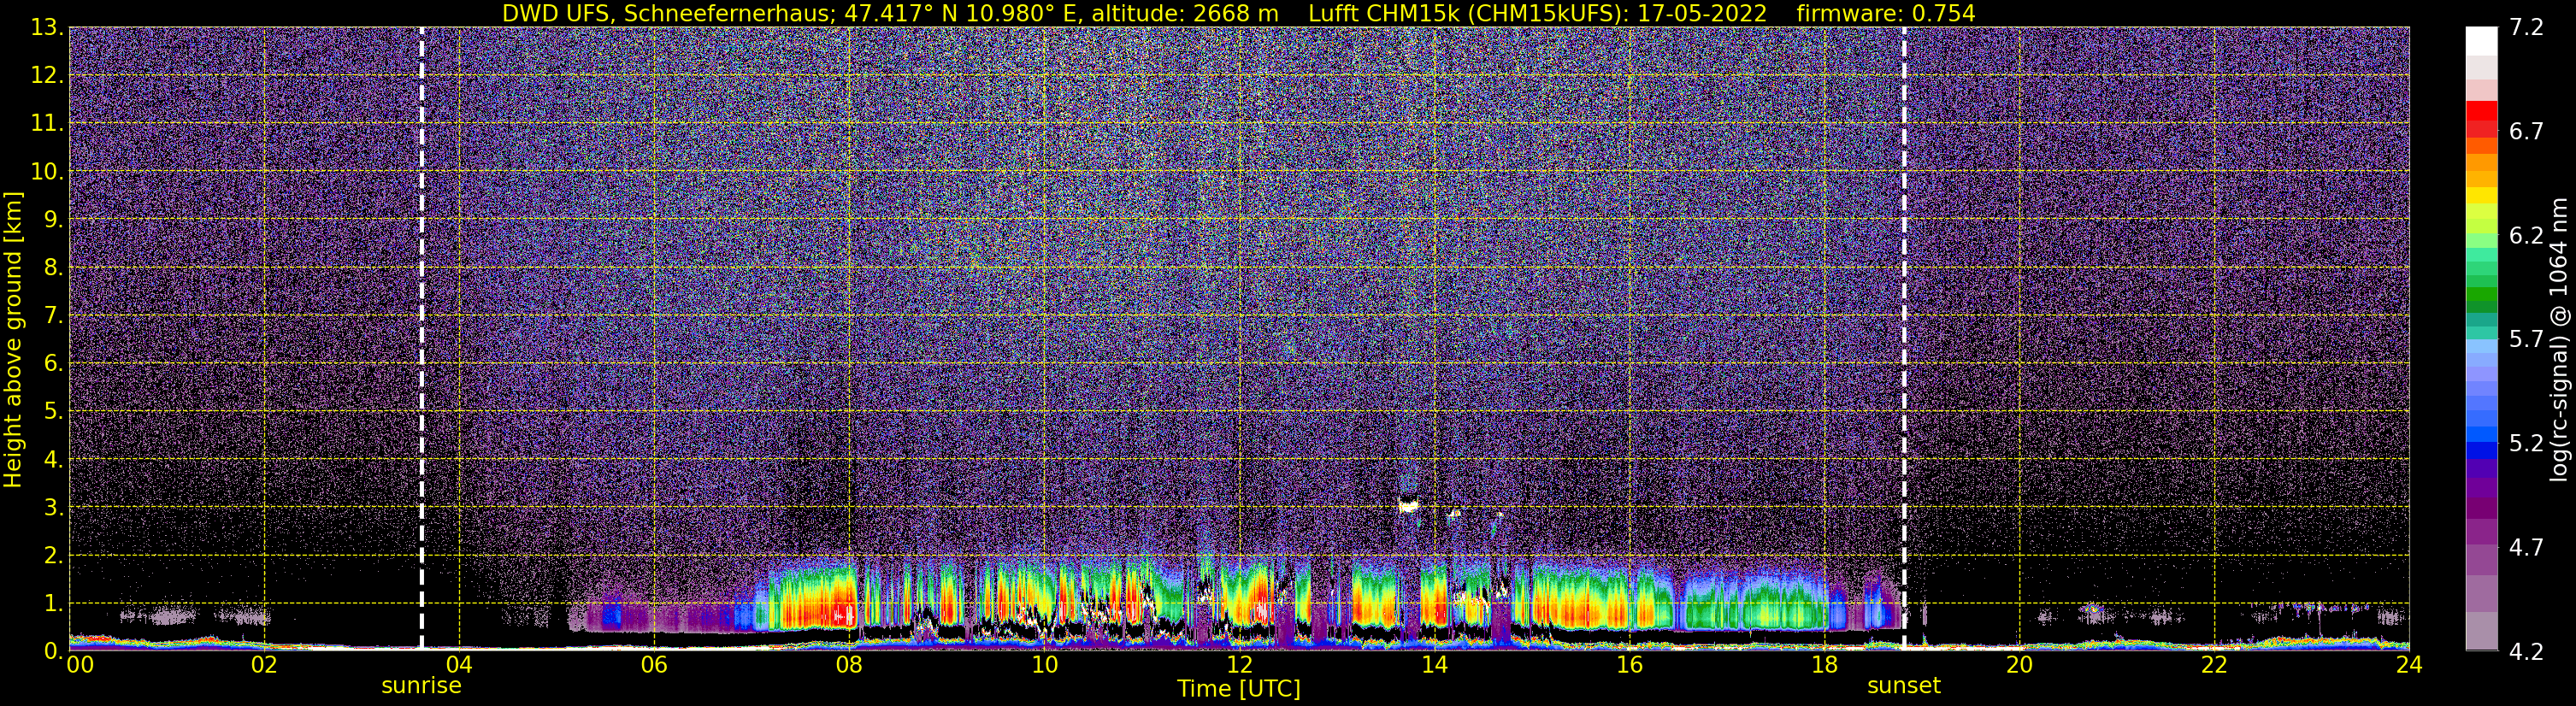Click the '24' time tick label
This screenshot has width=2576, height=706.
click(2409, 666)
